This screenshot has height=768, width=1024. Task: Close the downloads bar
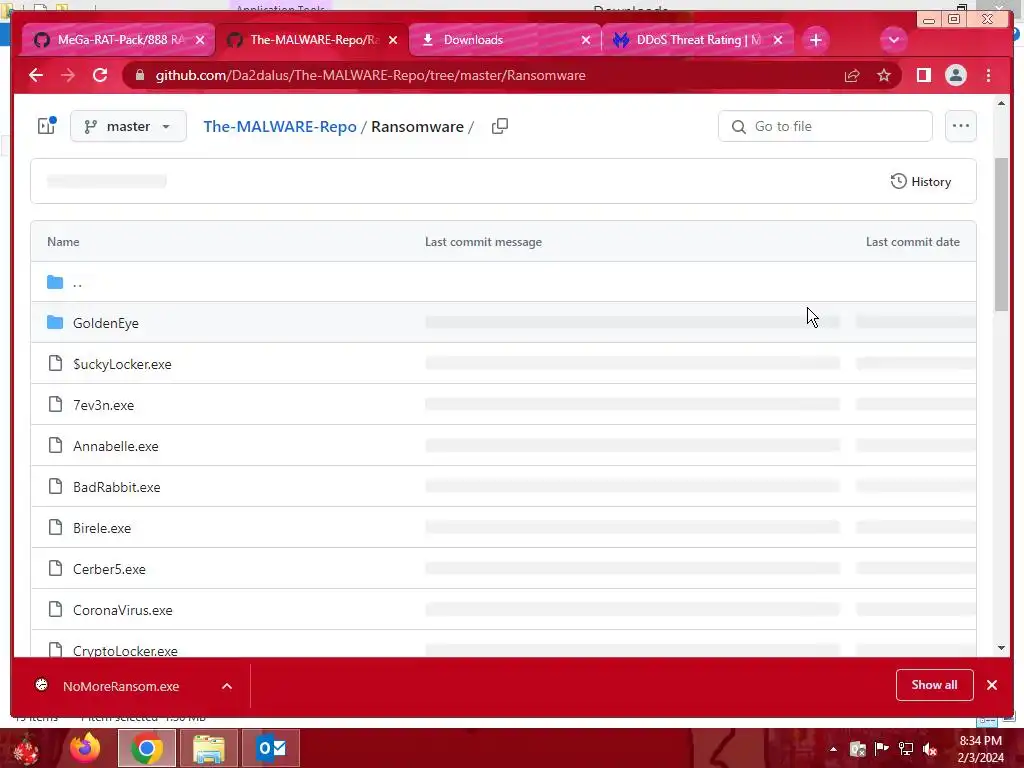click(992, 685)
